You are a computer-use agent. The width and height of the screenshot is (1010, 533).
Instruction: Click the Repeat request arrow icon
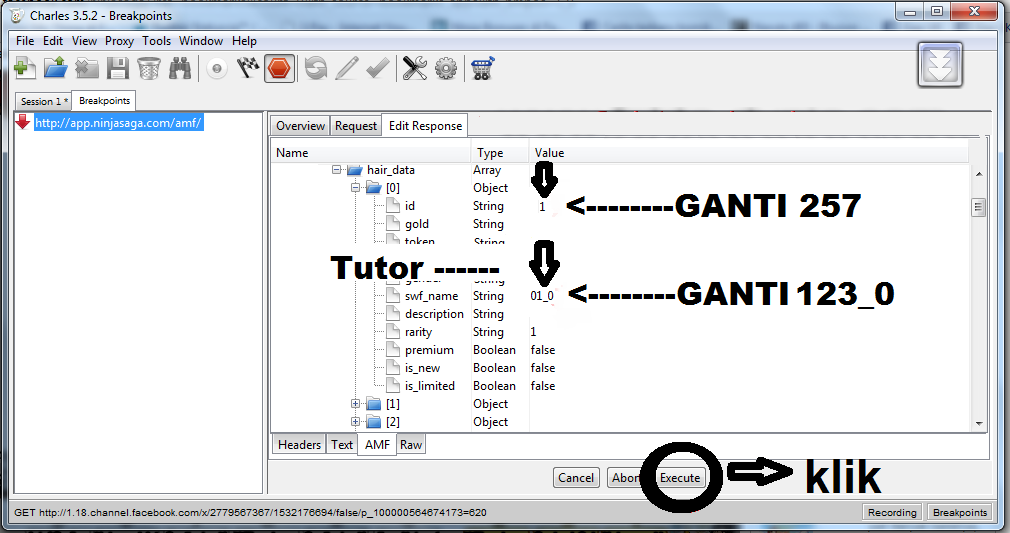(x=316, y=68)
